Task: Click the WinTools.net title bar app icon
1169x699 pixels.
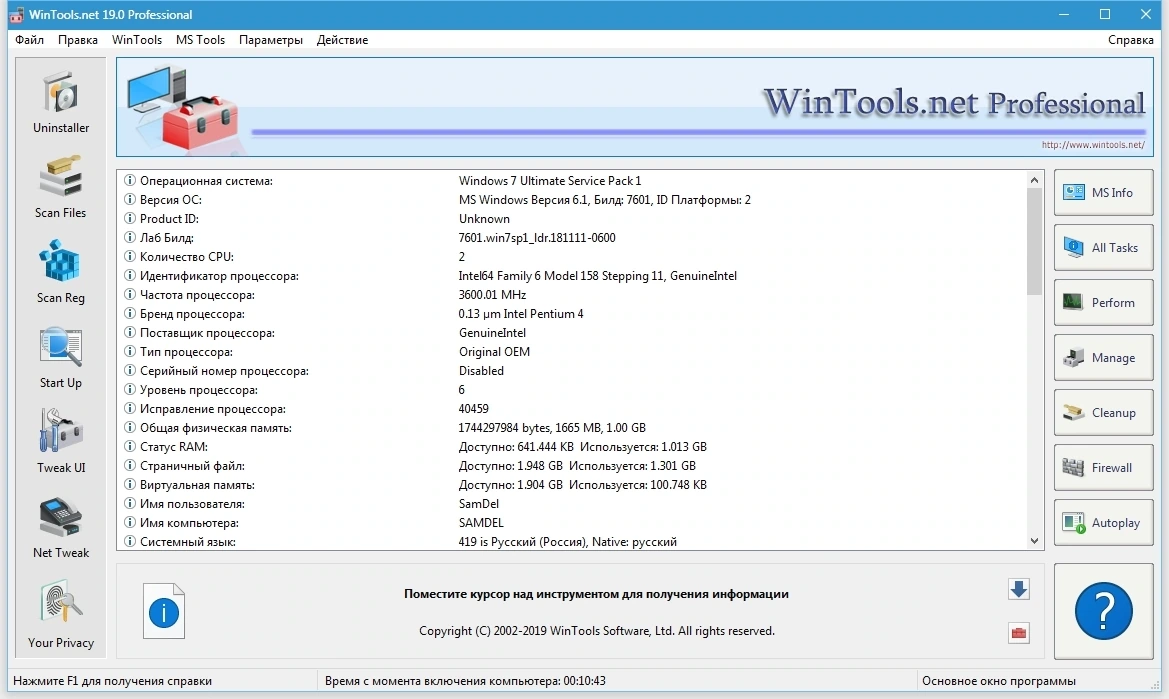Action: [16, 15]
